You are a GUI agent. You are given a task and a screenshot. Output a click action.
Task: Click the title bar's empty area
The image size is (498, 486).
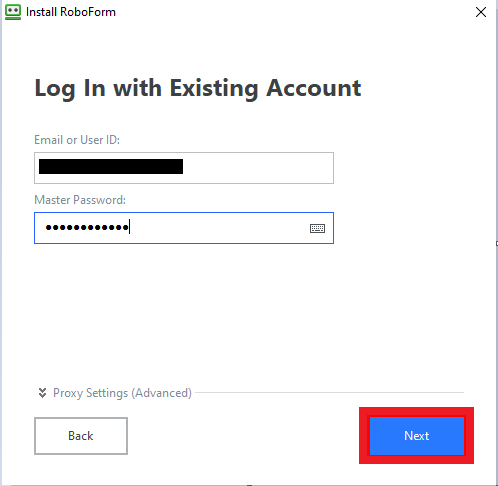(x=293, y=12)
